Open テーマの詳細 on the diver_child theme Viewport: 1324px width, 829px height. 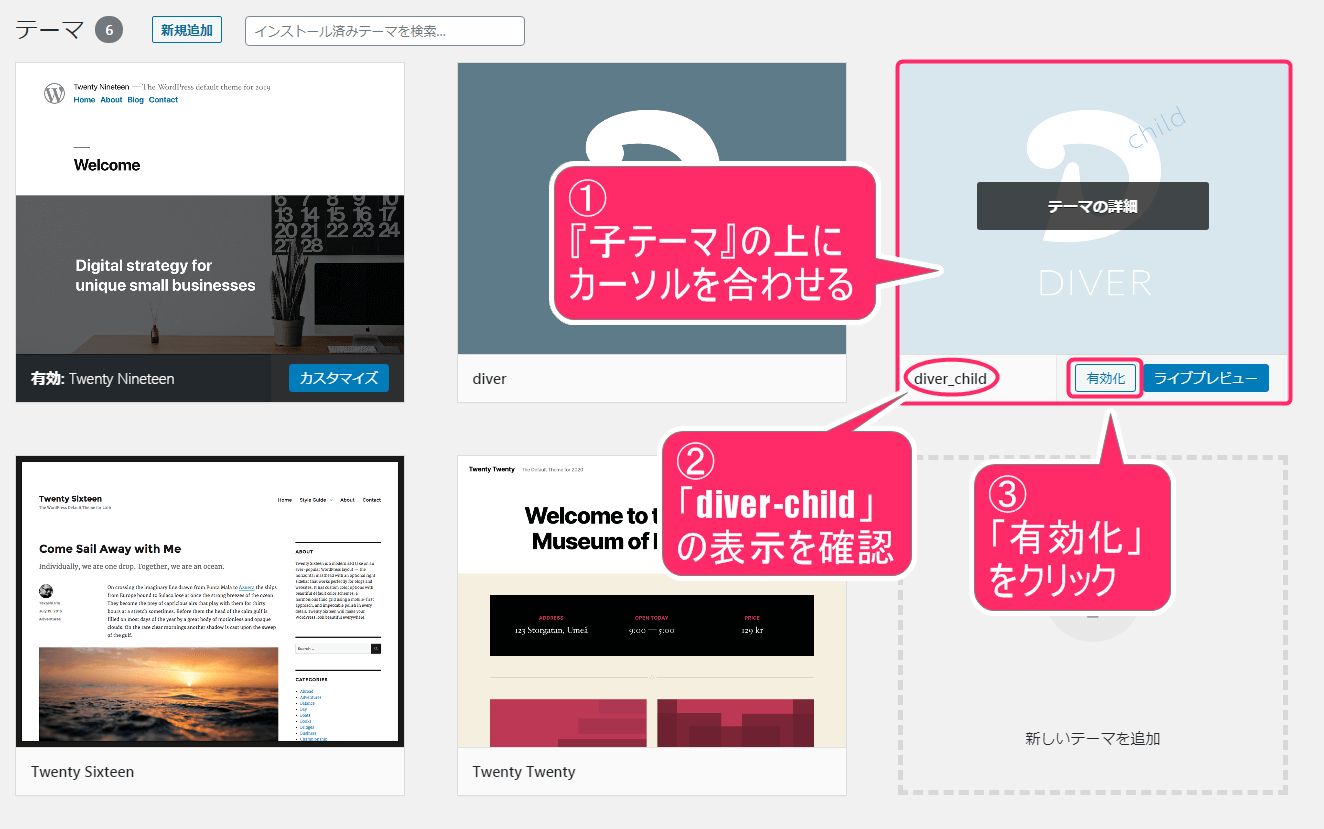pos(1092,206)
